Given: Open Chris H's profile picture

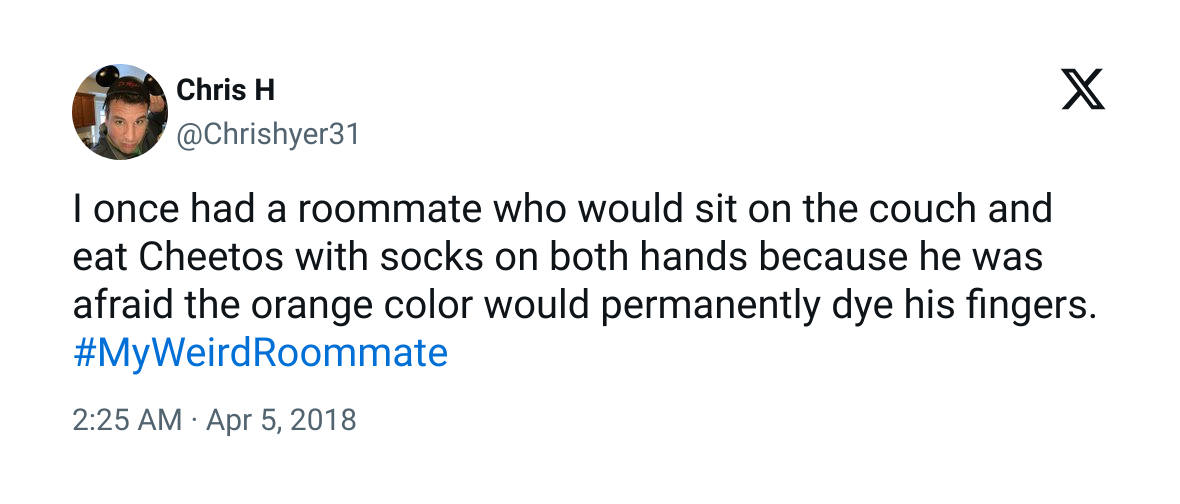Looking at the screenshot, I should tap(120, 112).
